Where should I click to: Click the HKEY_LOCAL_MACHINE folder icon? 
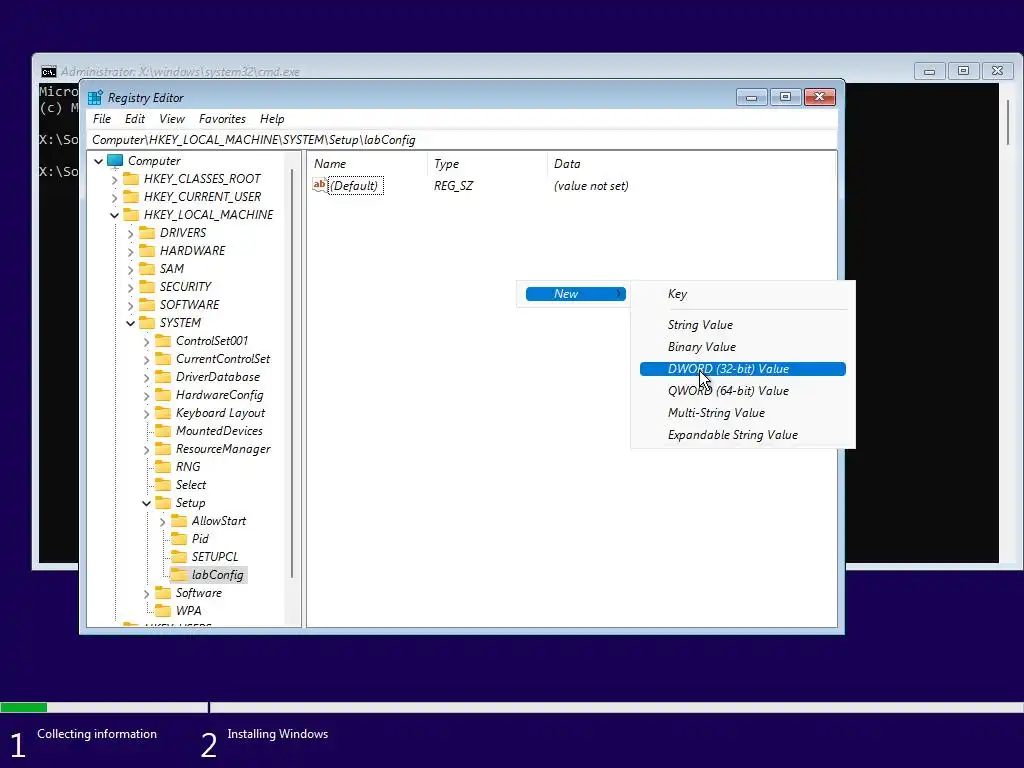click(x=131, y=215)
